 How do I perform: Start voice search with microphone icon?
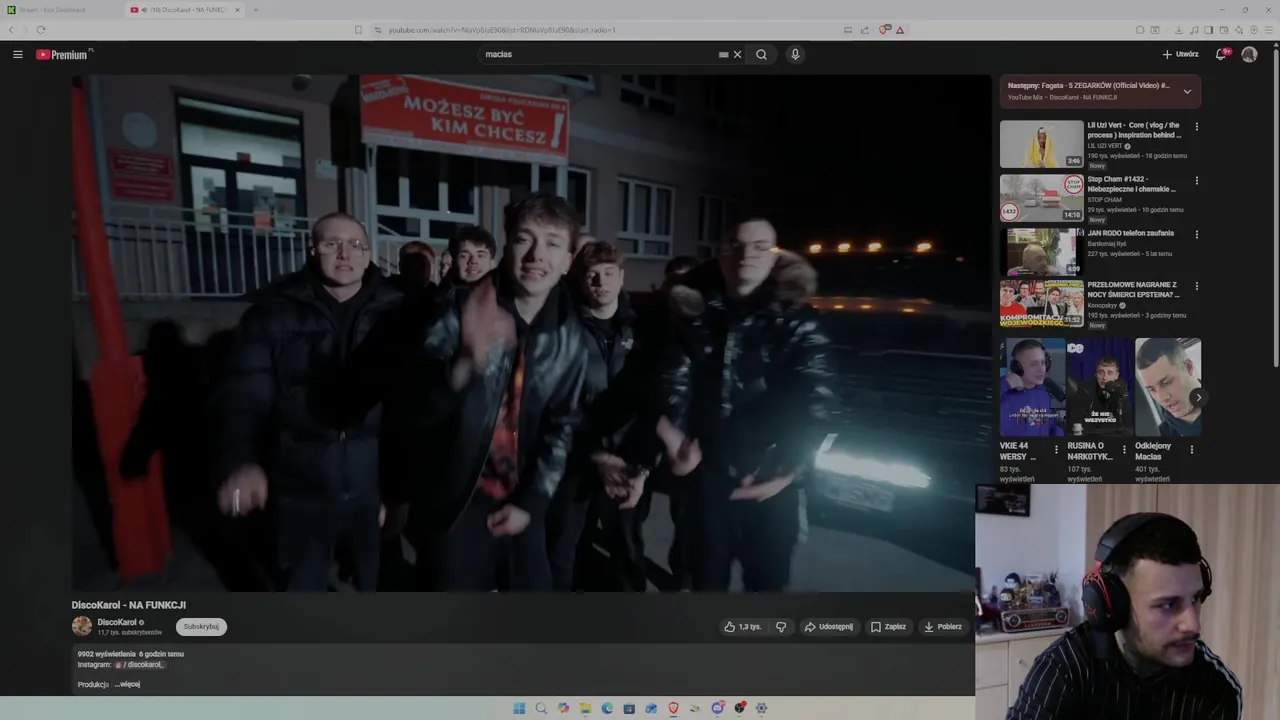tap(795, 55)
